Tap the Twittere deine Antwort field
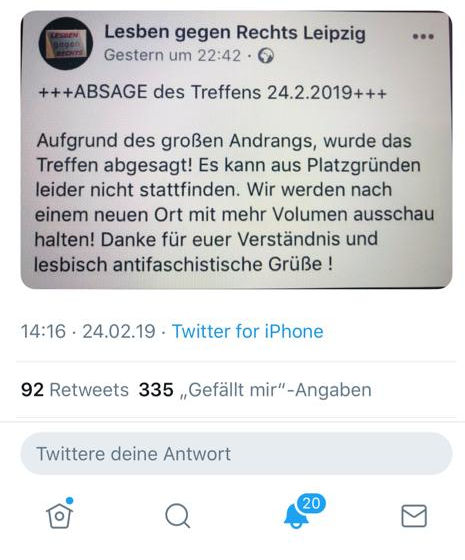Screen dimensions: 465x560 click(236, 454)
